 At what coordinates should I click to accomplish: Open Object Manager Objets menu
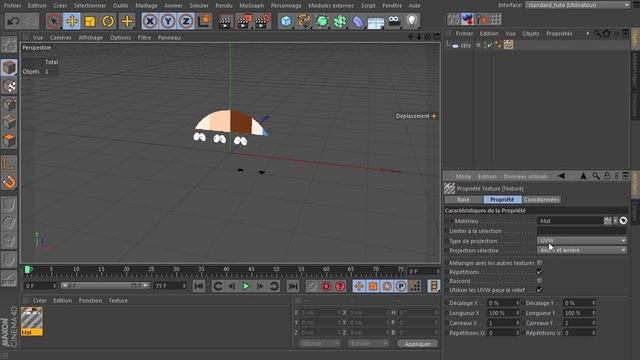[531, 34]
